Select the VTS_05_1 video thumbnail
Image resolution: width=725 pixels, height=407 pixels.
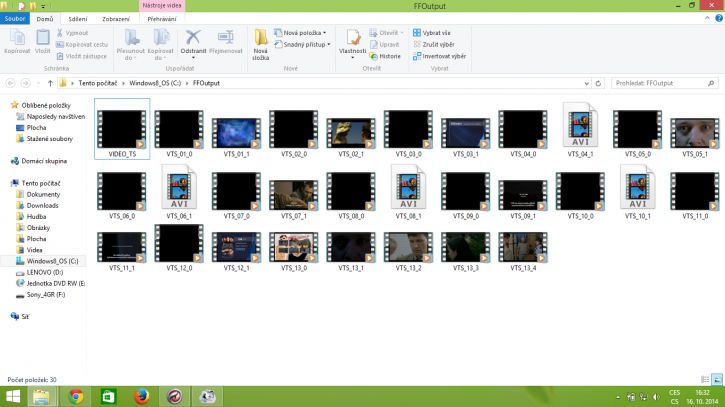pos(695,134)
